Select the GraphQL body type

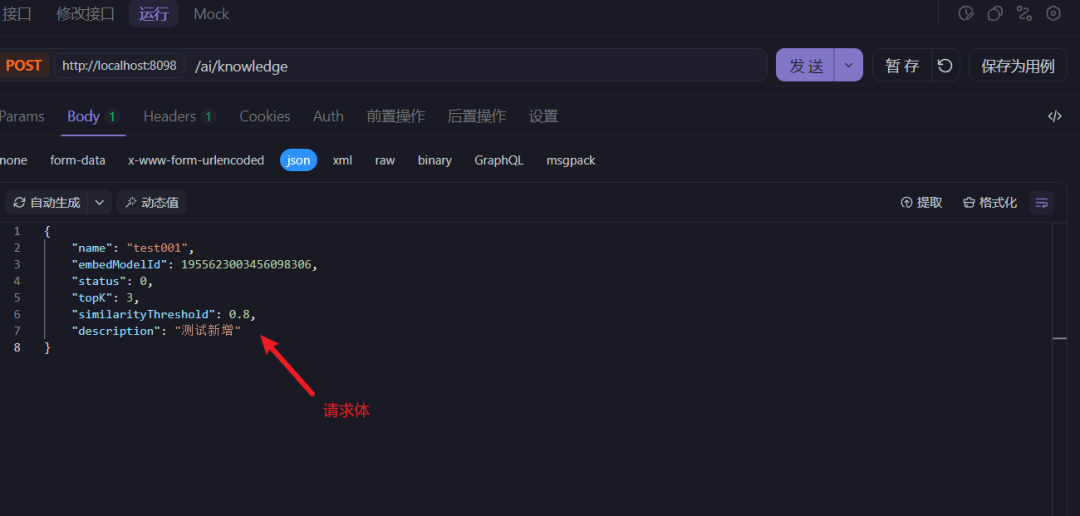(499, 161)
